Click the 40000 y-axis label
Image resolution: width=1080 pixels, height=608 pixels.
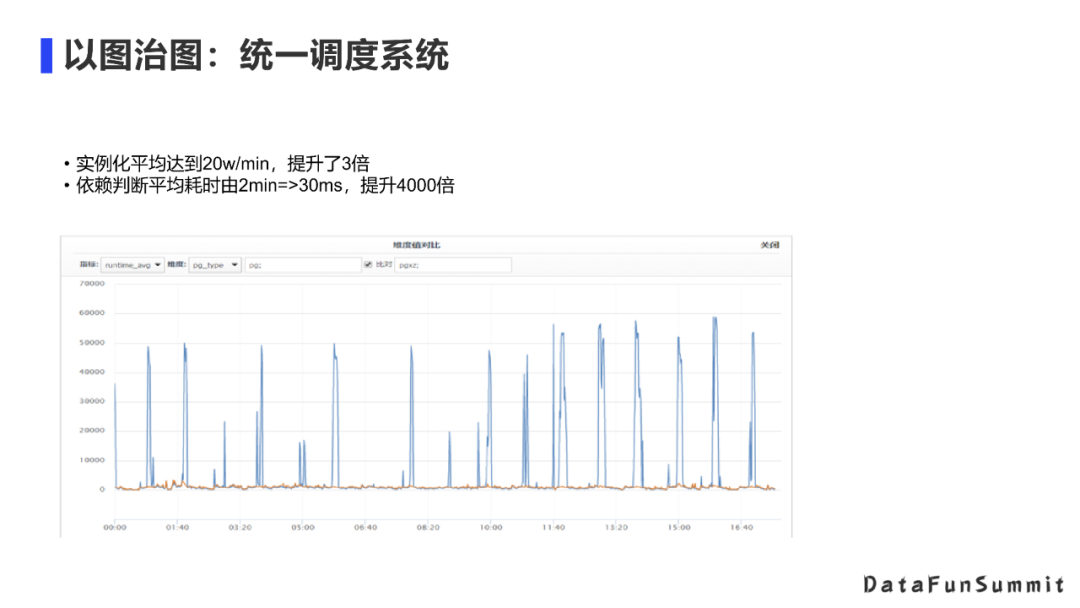92,372
